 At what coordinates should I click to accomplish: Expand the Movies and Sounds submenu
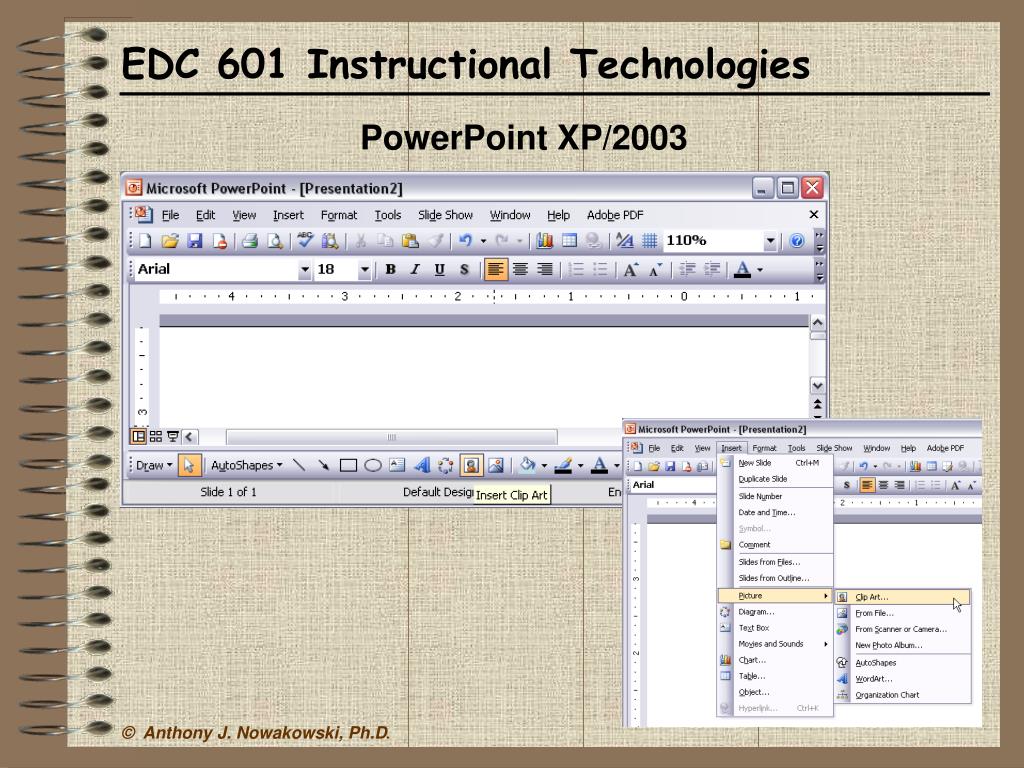coord(775,644)
